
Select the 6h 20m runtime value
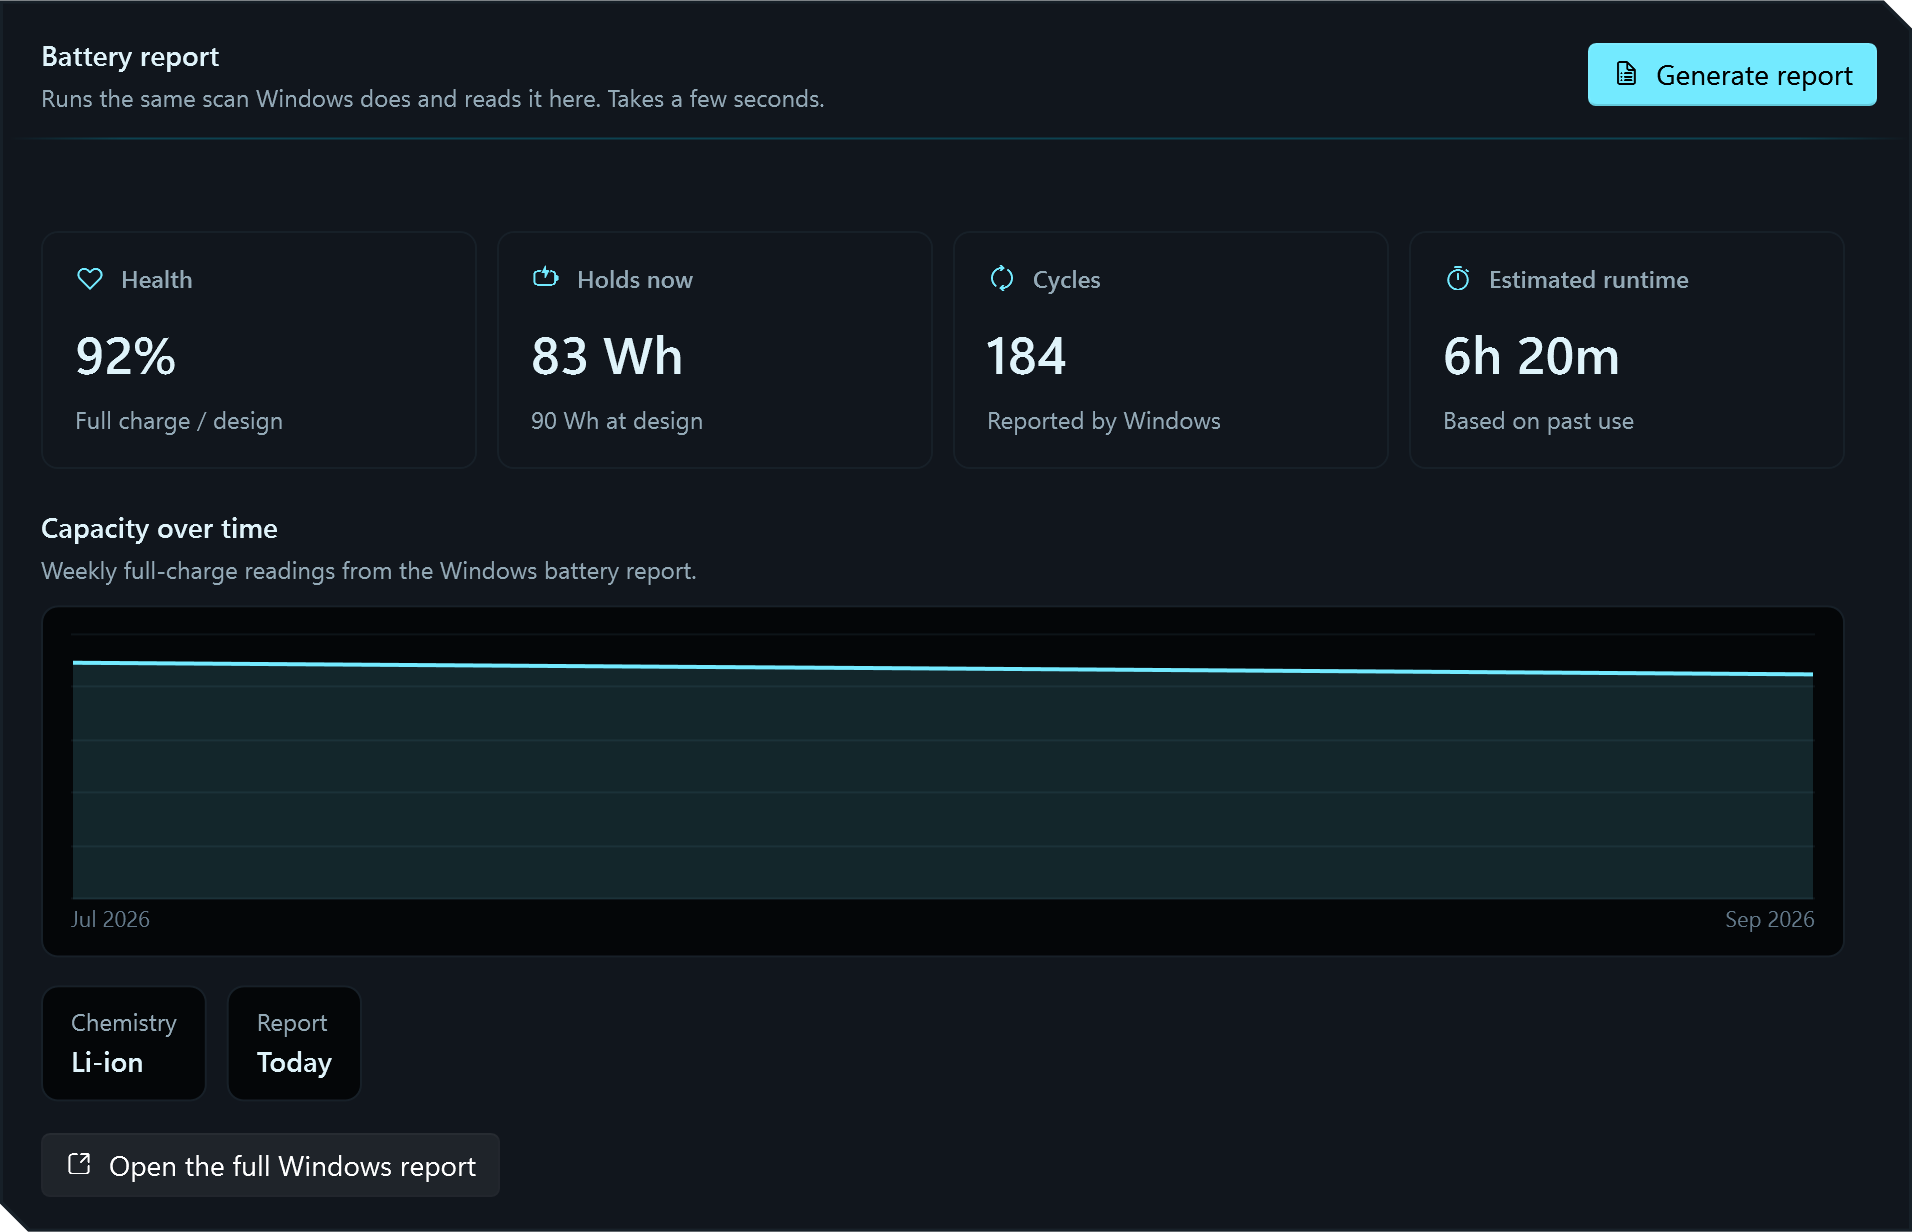[1531, 357]
